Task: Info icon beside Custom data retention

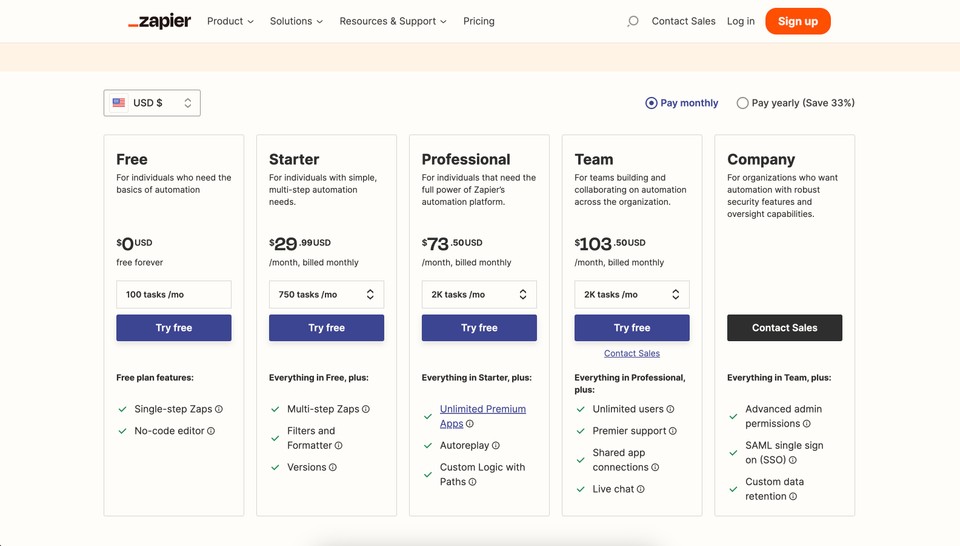Action: pos(793,496)
